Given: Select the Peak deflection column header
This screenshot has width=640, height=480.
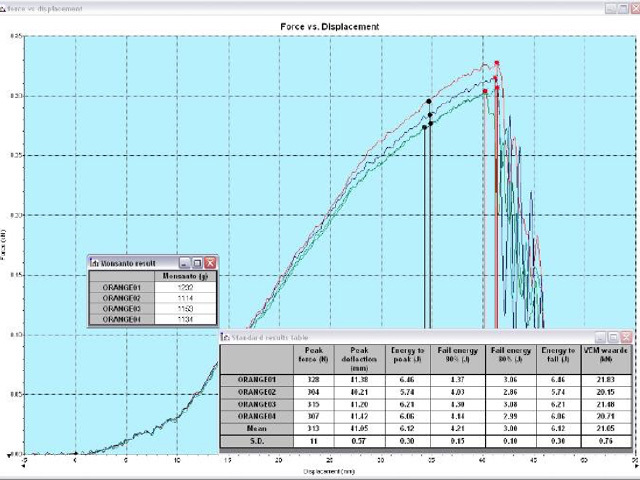Looking at the screenshot, I should tap(361, 358).
